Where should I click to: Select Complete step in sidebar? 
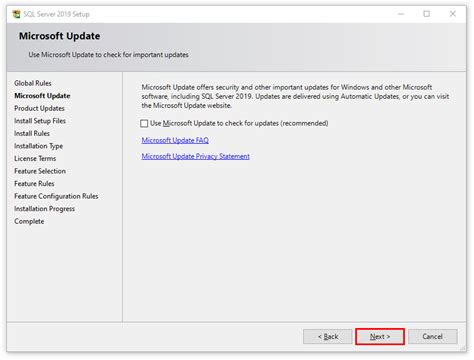29,221
